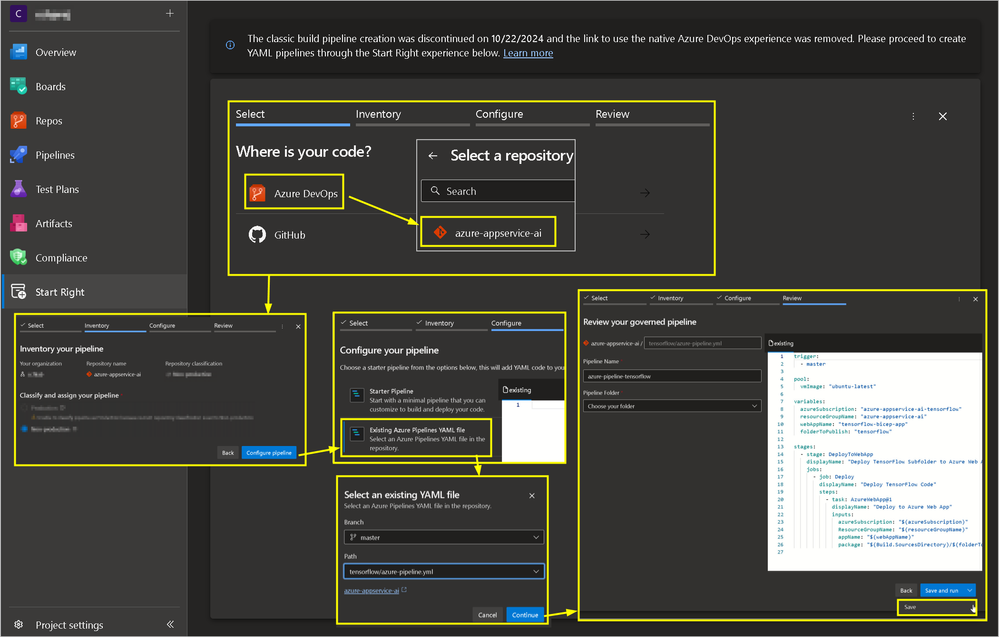The height and width of the screenshot is (637, 999).
Task: Open the Inventory tab in the large wizard
Action: (x=412, y=115)
